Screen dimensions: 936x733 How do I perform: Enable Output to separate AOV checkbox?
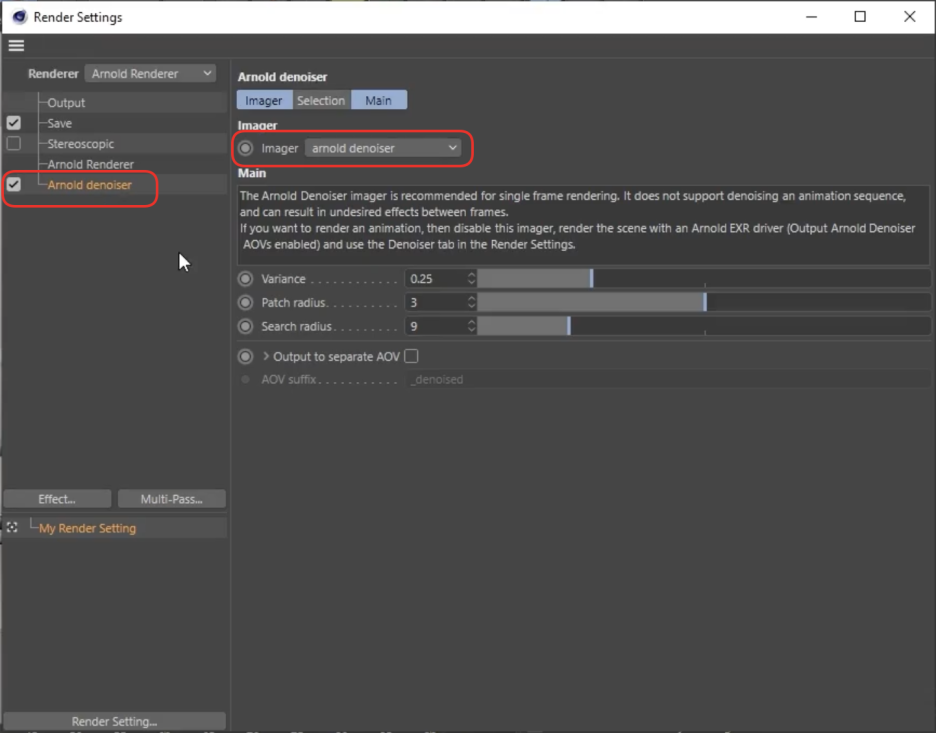[x=411, y=356]
